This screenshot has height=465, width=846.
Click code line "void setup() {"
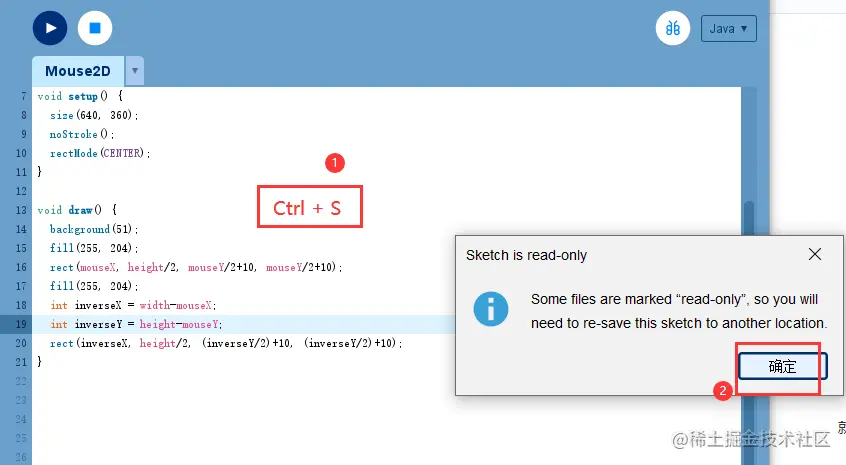pyautogui.click(x=80, y=96)
